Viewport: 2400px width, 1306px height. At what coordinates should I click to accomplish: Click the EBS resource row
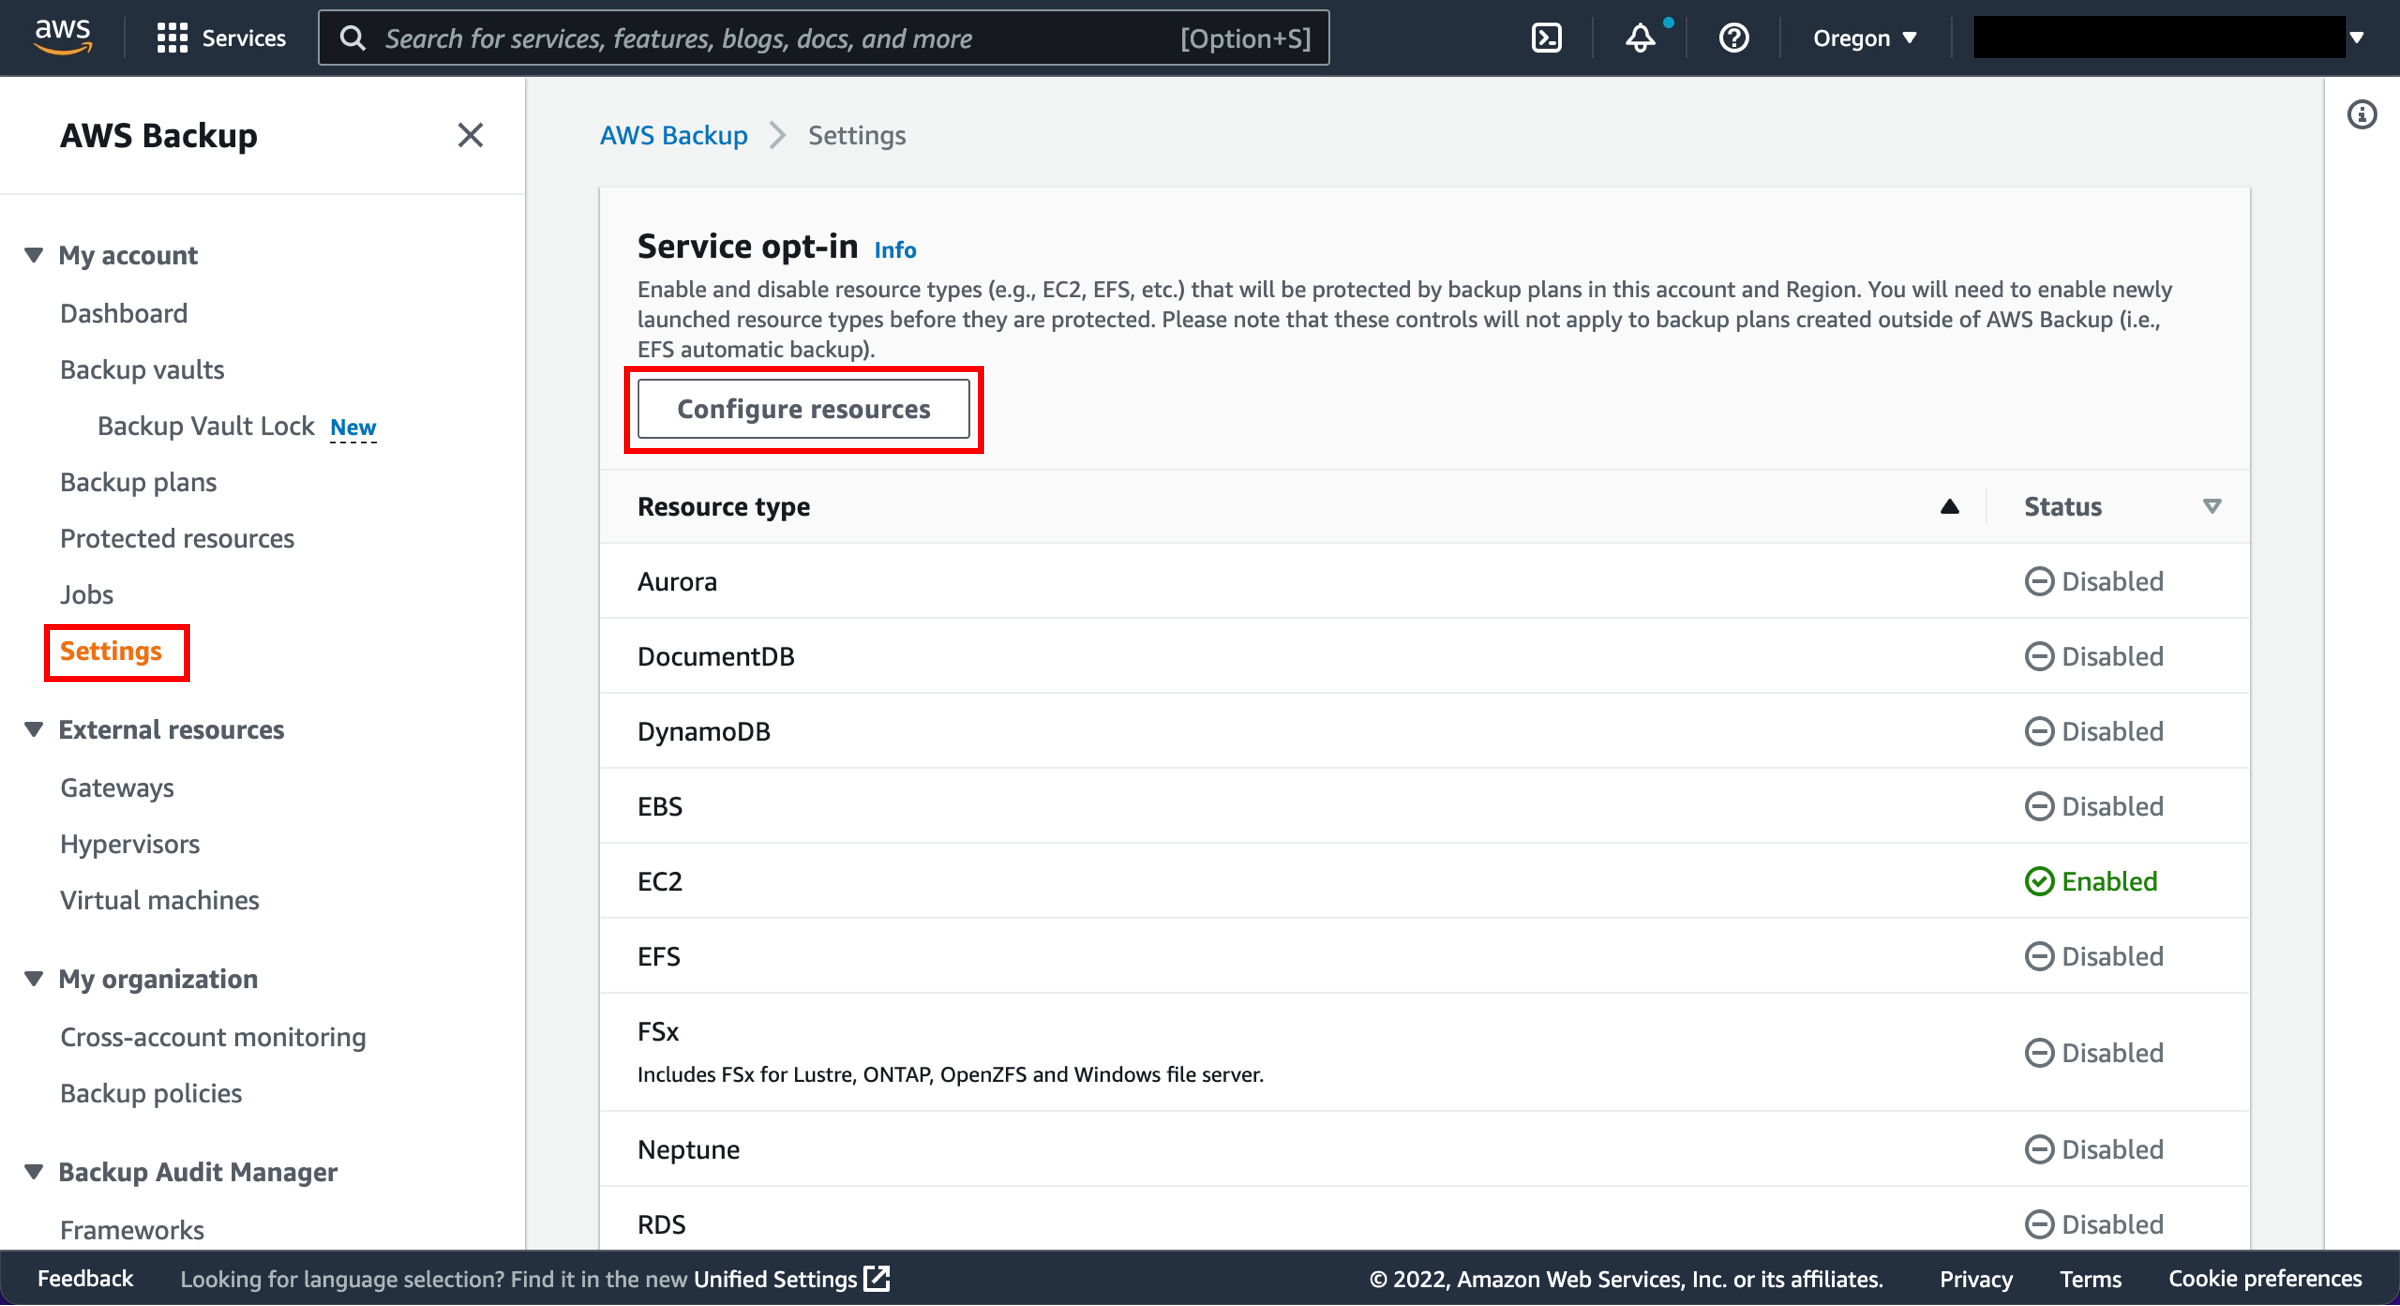(1424, 807)
